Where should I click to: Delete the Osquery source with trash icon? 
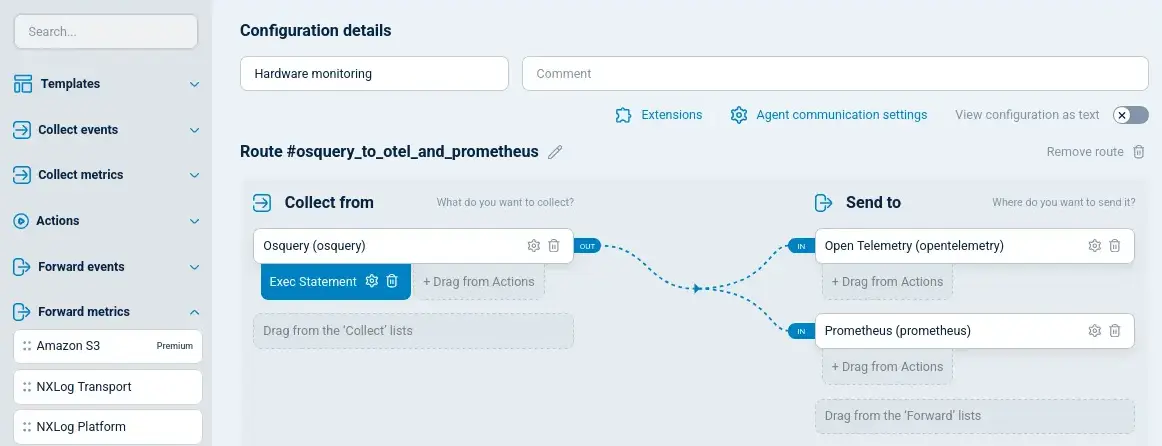(x=554, y=246)
